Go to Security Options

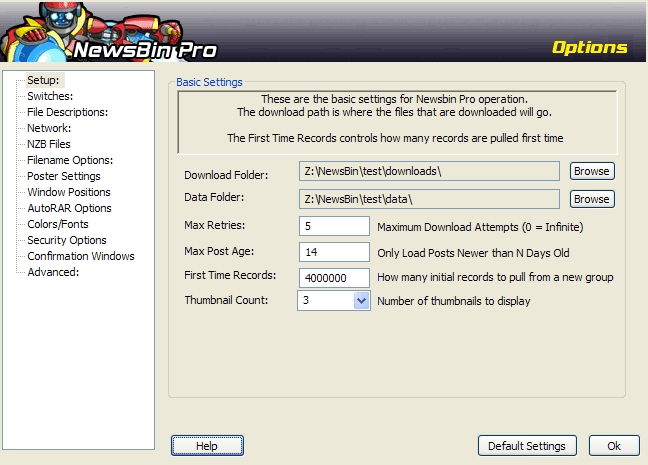(x=67, y=240)
